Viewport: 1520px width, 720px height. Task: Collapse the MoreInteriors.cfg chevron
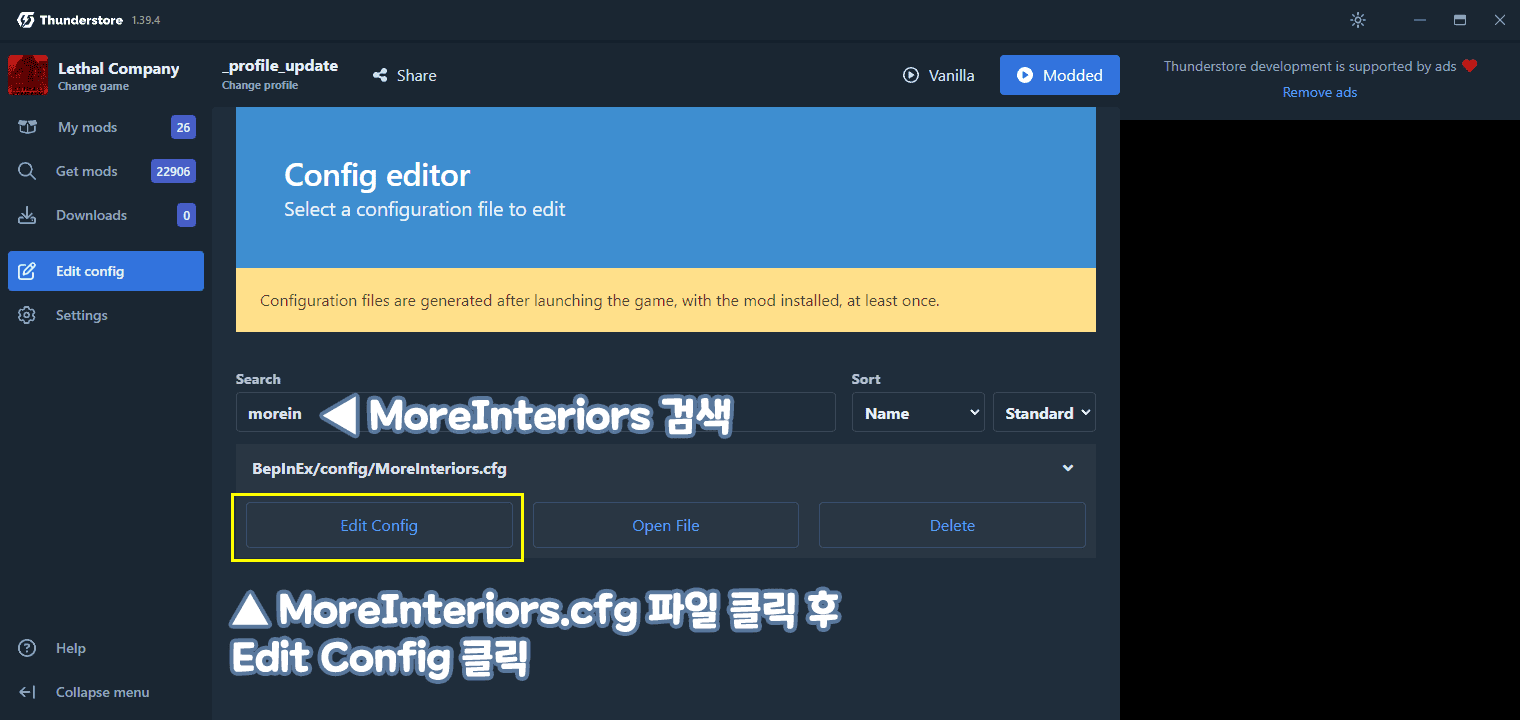click(x=1068, y=468)
